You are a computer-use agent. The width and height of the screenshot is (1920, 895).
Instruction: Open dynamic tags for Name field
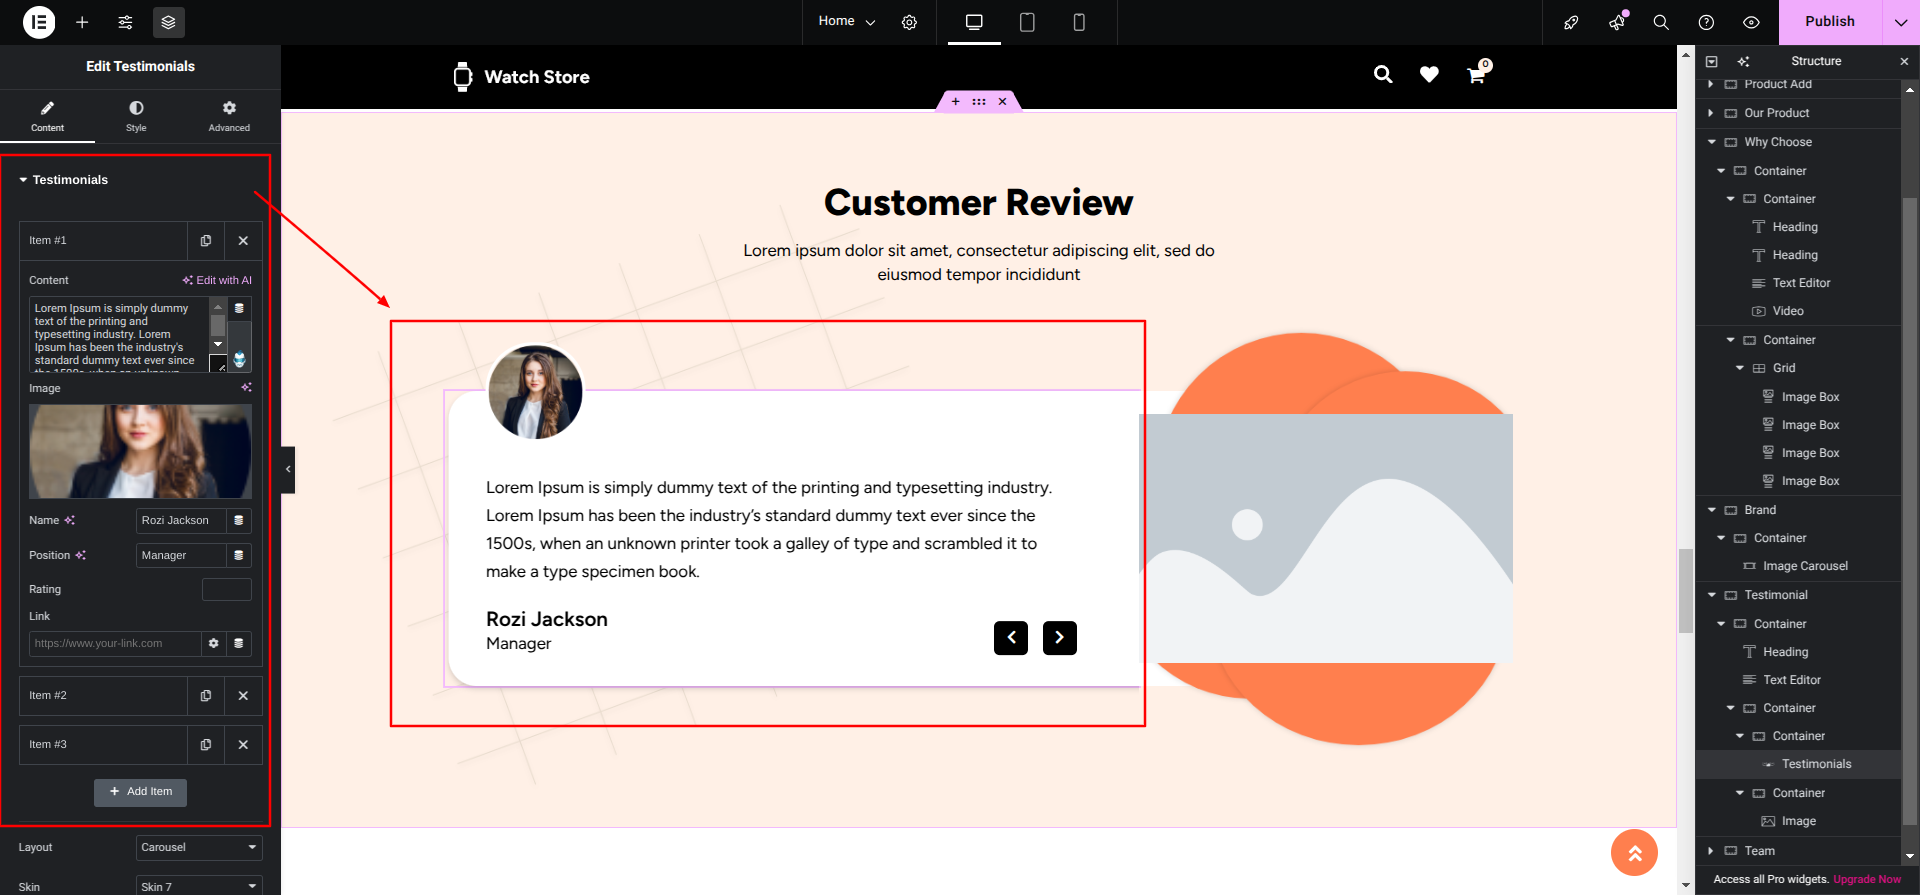tap(239, 521)
